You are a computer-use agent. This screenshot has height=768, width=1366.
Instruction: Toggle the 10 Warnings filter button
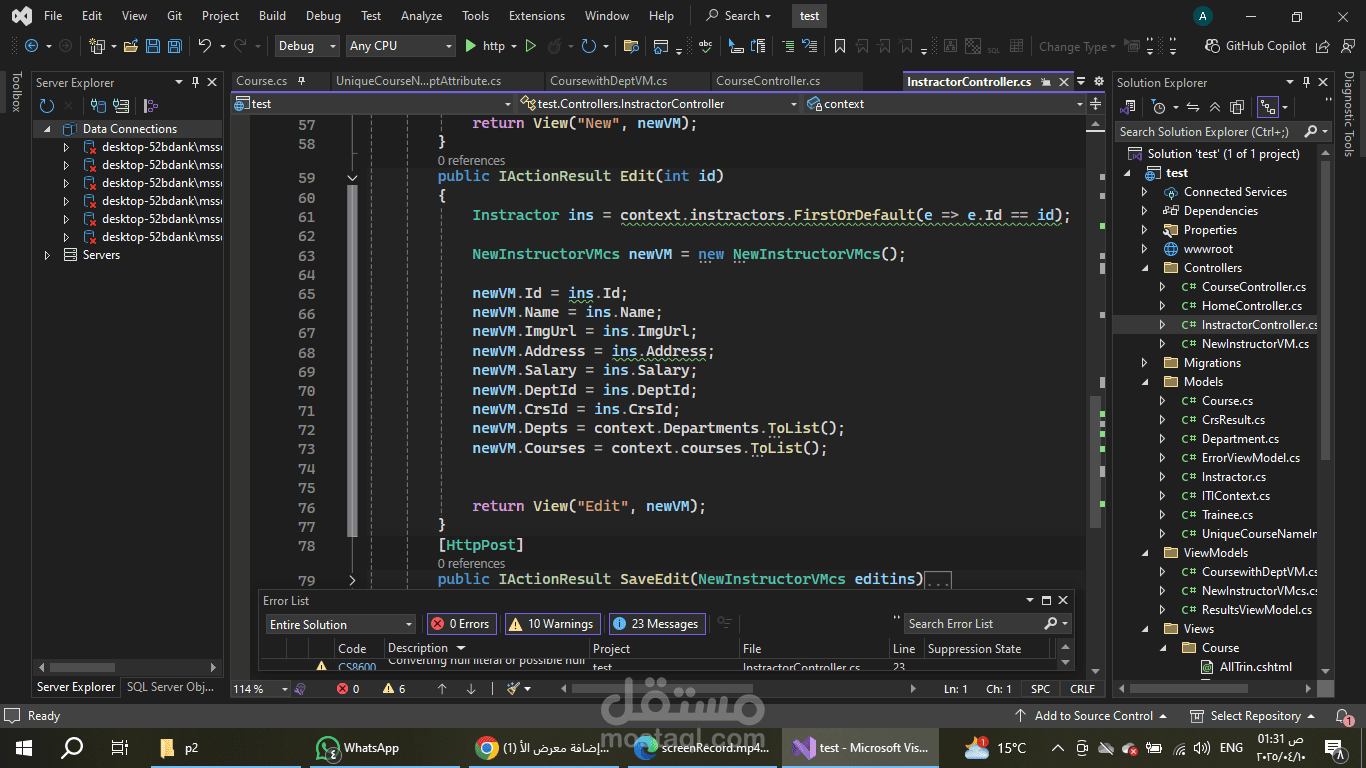[x=552, y=624]
